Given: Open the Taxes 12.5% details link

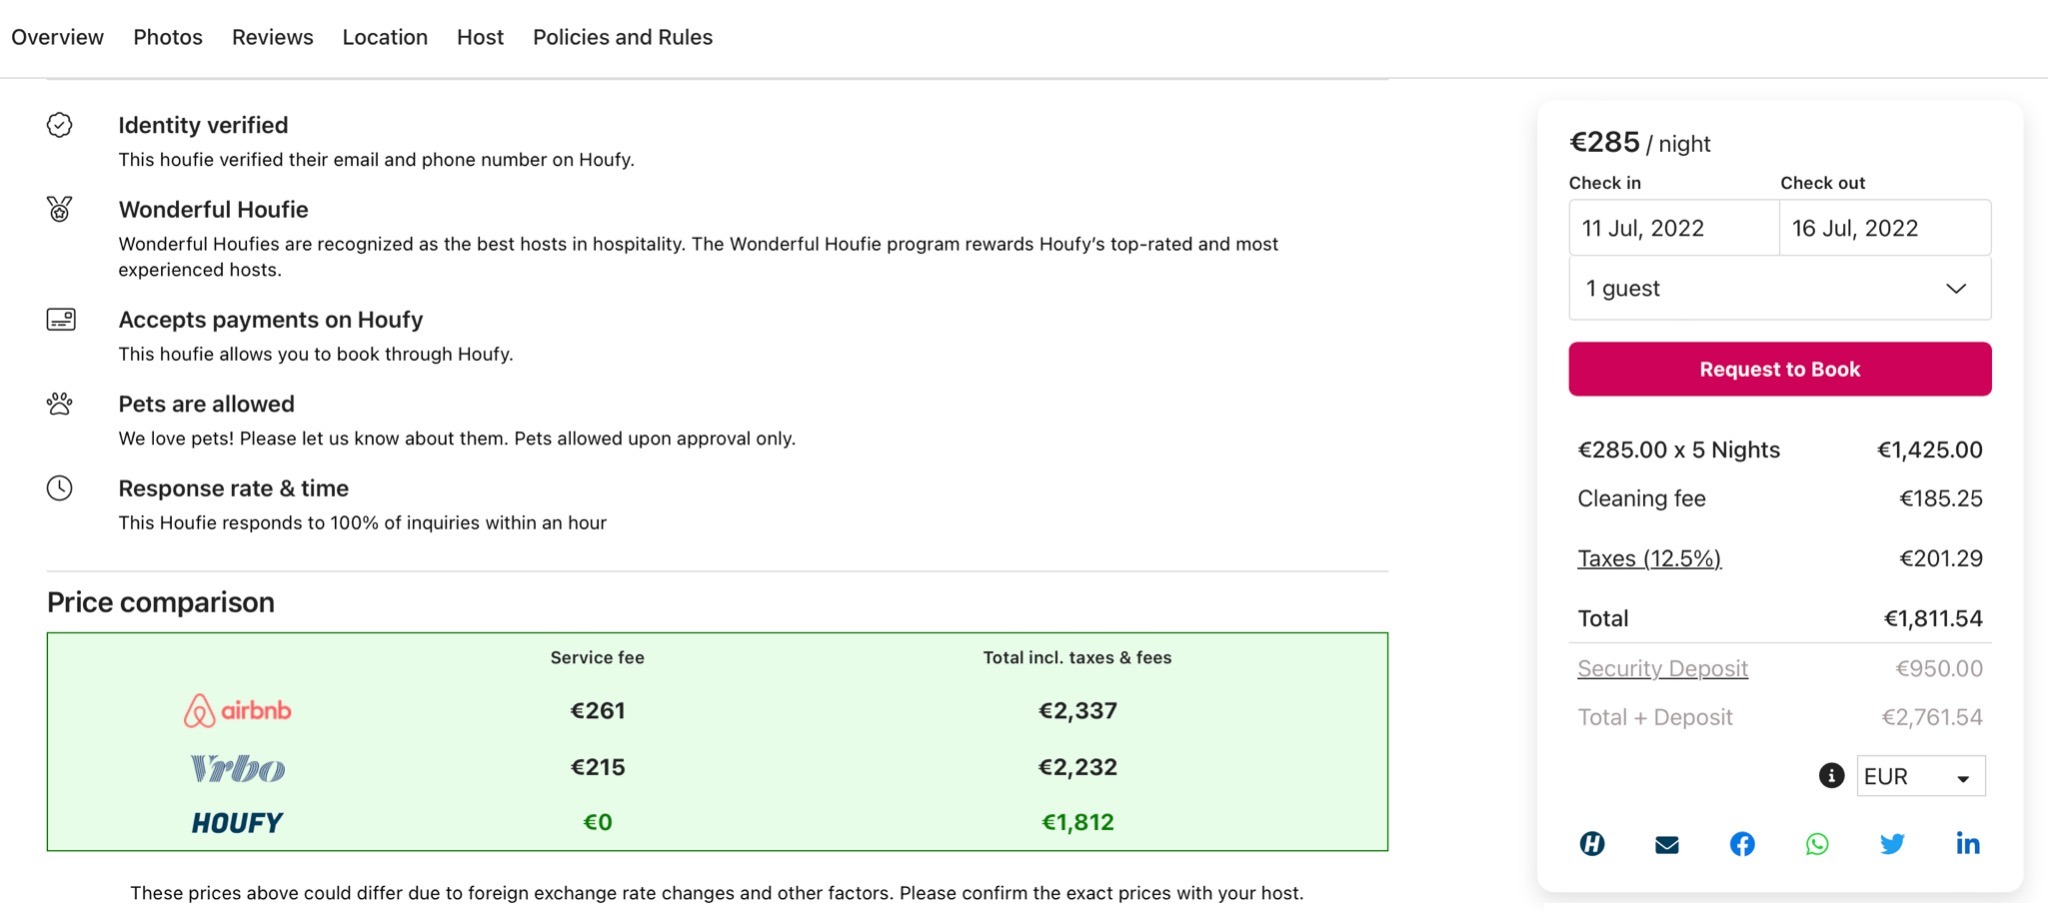Looking at the screenshot, I should 1649,558.
